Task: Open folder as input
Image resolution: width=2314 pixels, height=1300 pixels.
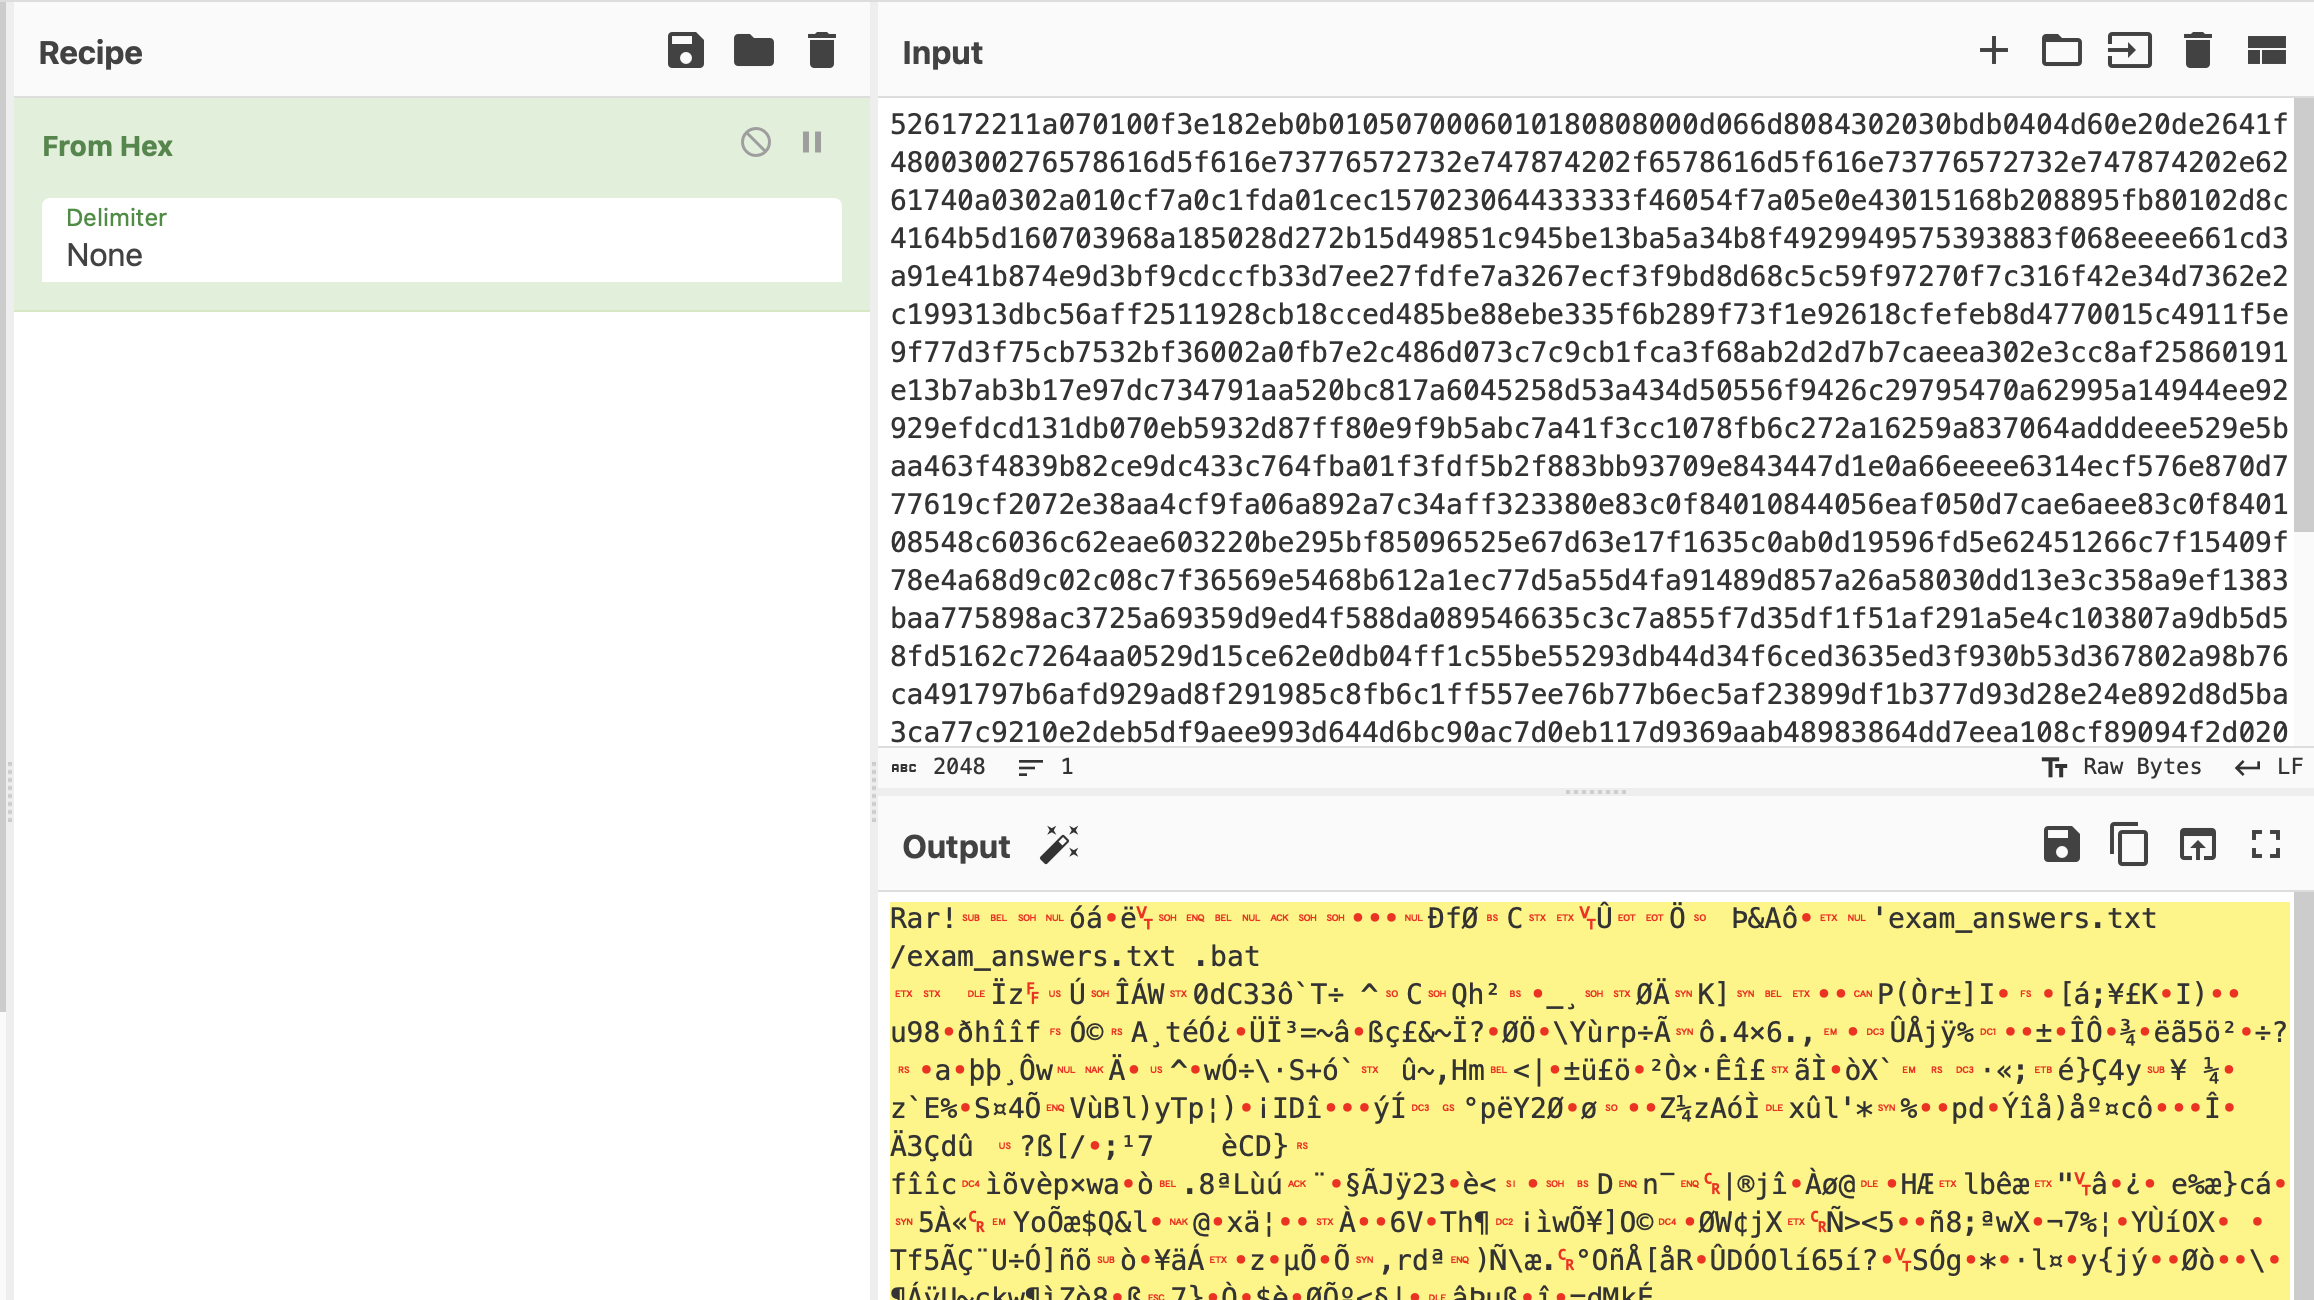Action: pyautogui.click(x=2061, y=51)
